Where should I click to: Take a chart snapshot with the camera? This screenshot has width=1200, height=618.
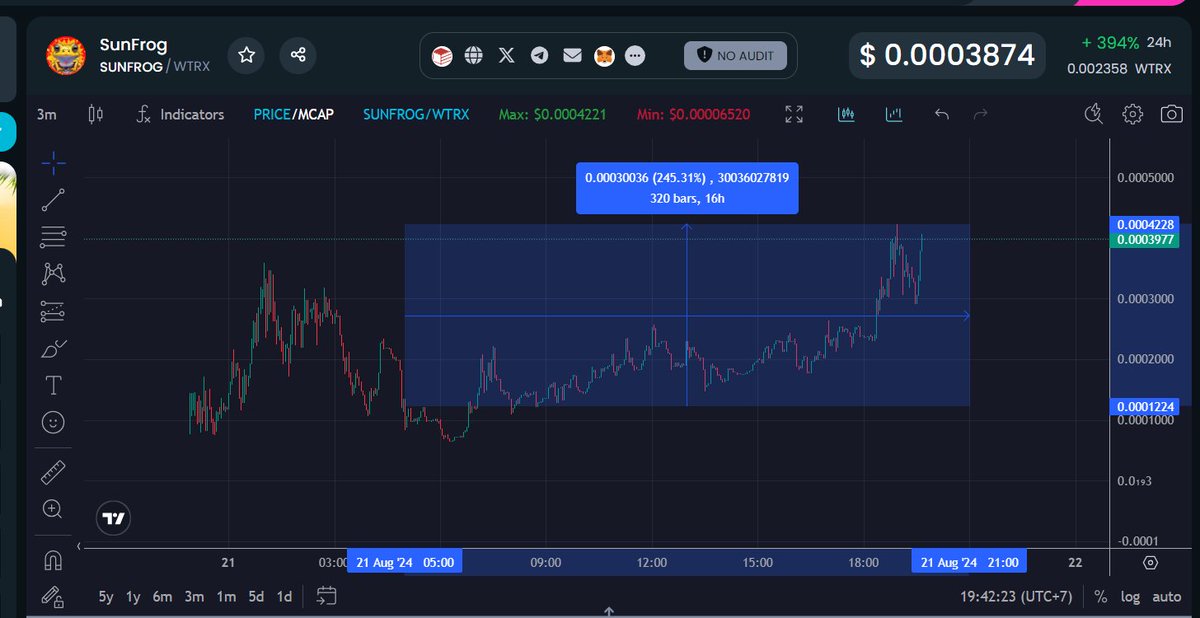coord(1171,113)
